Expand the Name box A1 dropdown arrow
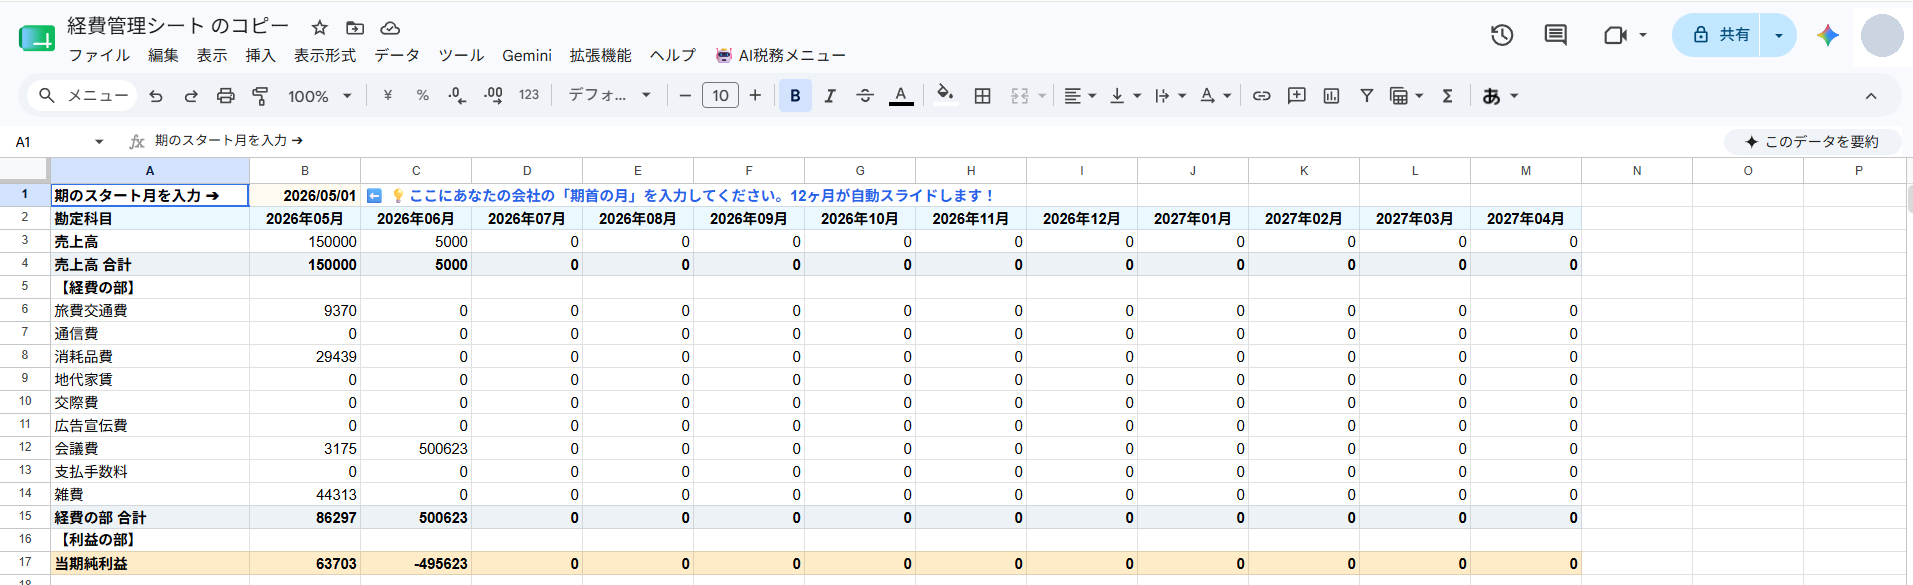 [99, 142]
